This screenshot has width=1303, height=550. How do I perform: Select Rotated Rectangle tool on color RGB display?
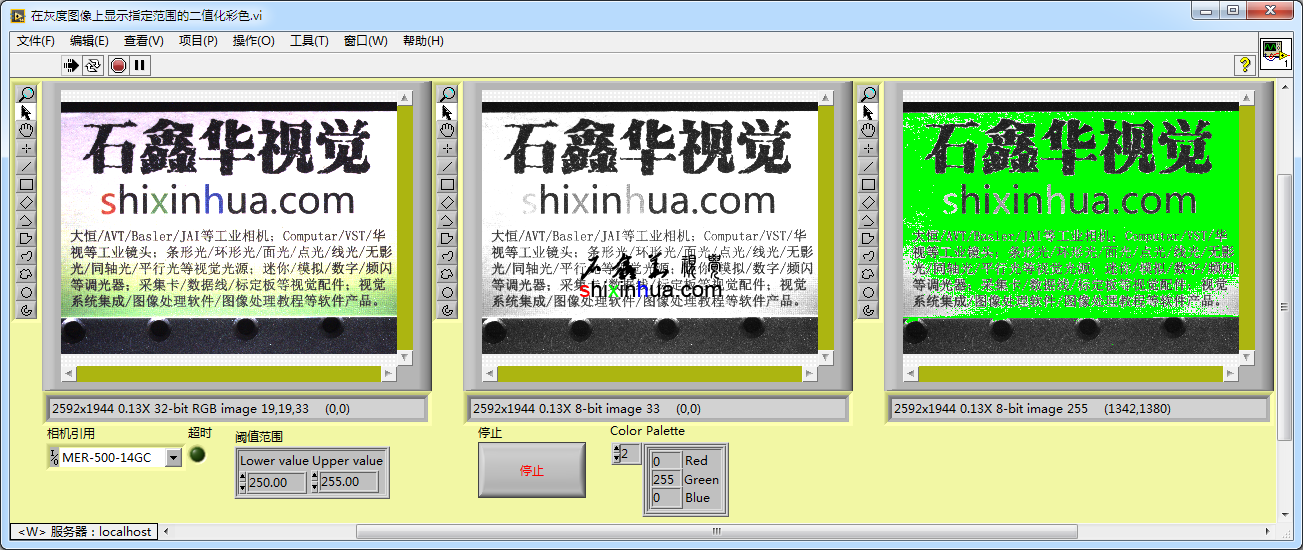pos(27,202)
